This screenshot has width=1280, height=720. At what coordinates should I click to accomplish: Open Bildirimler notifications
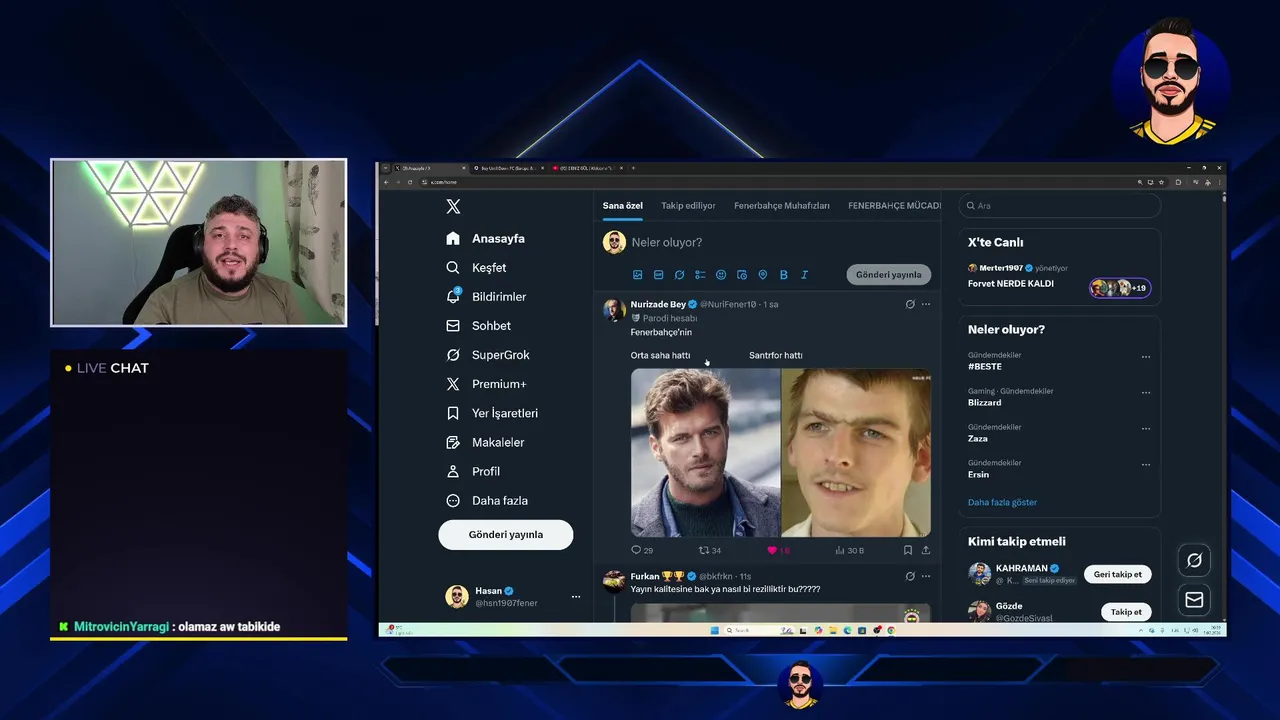click(x=485, y=297)
